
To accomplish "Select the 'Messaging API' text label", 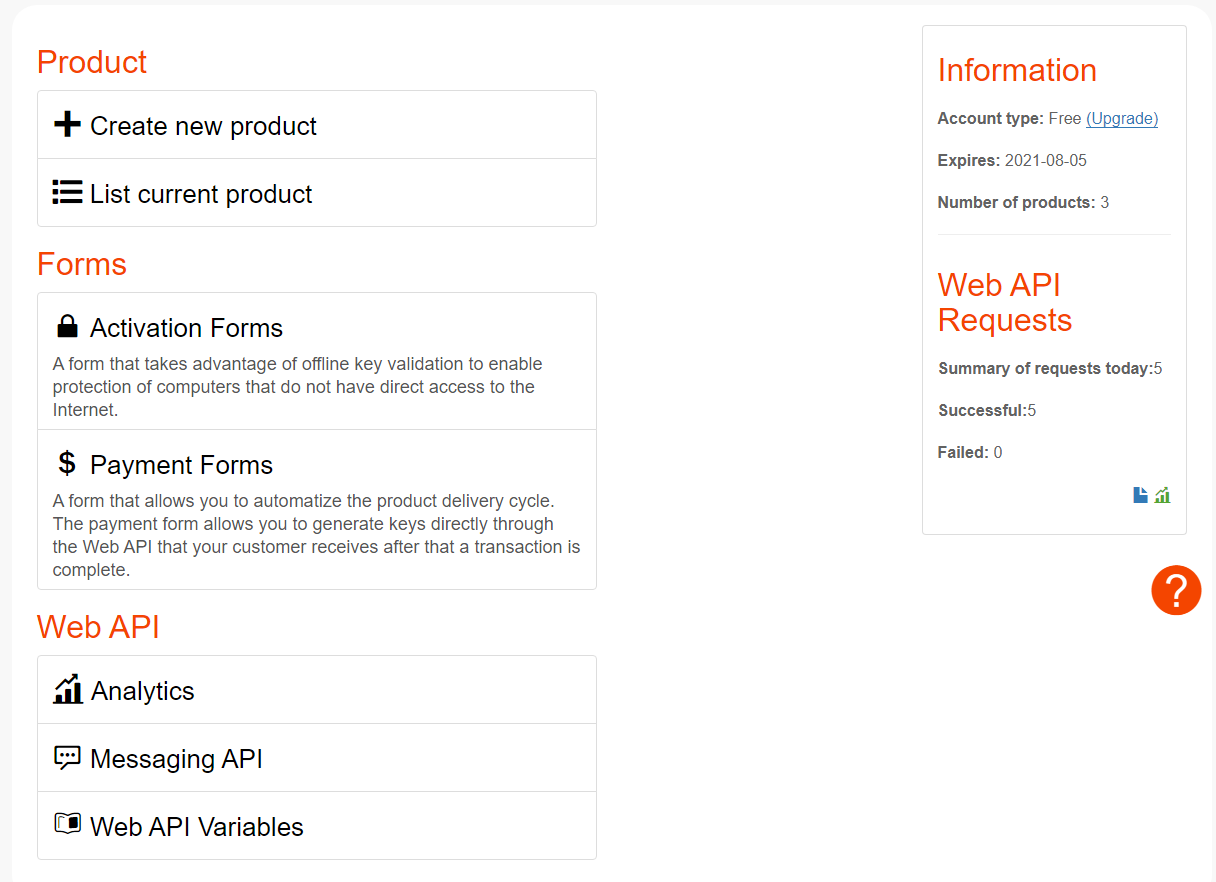I will tap(176, 759).
